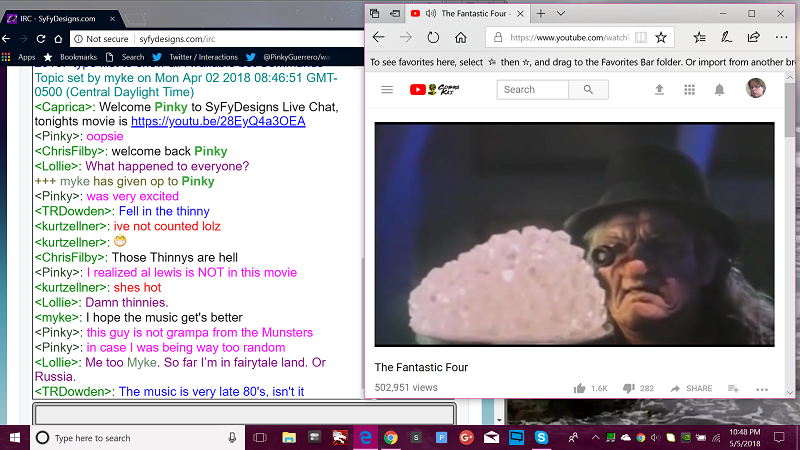Open the Search bookmark in Chrome
The height and width of the screenshot is (450, 800).
[125, 57]
